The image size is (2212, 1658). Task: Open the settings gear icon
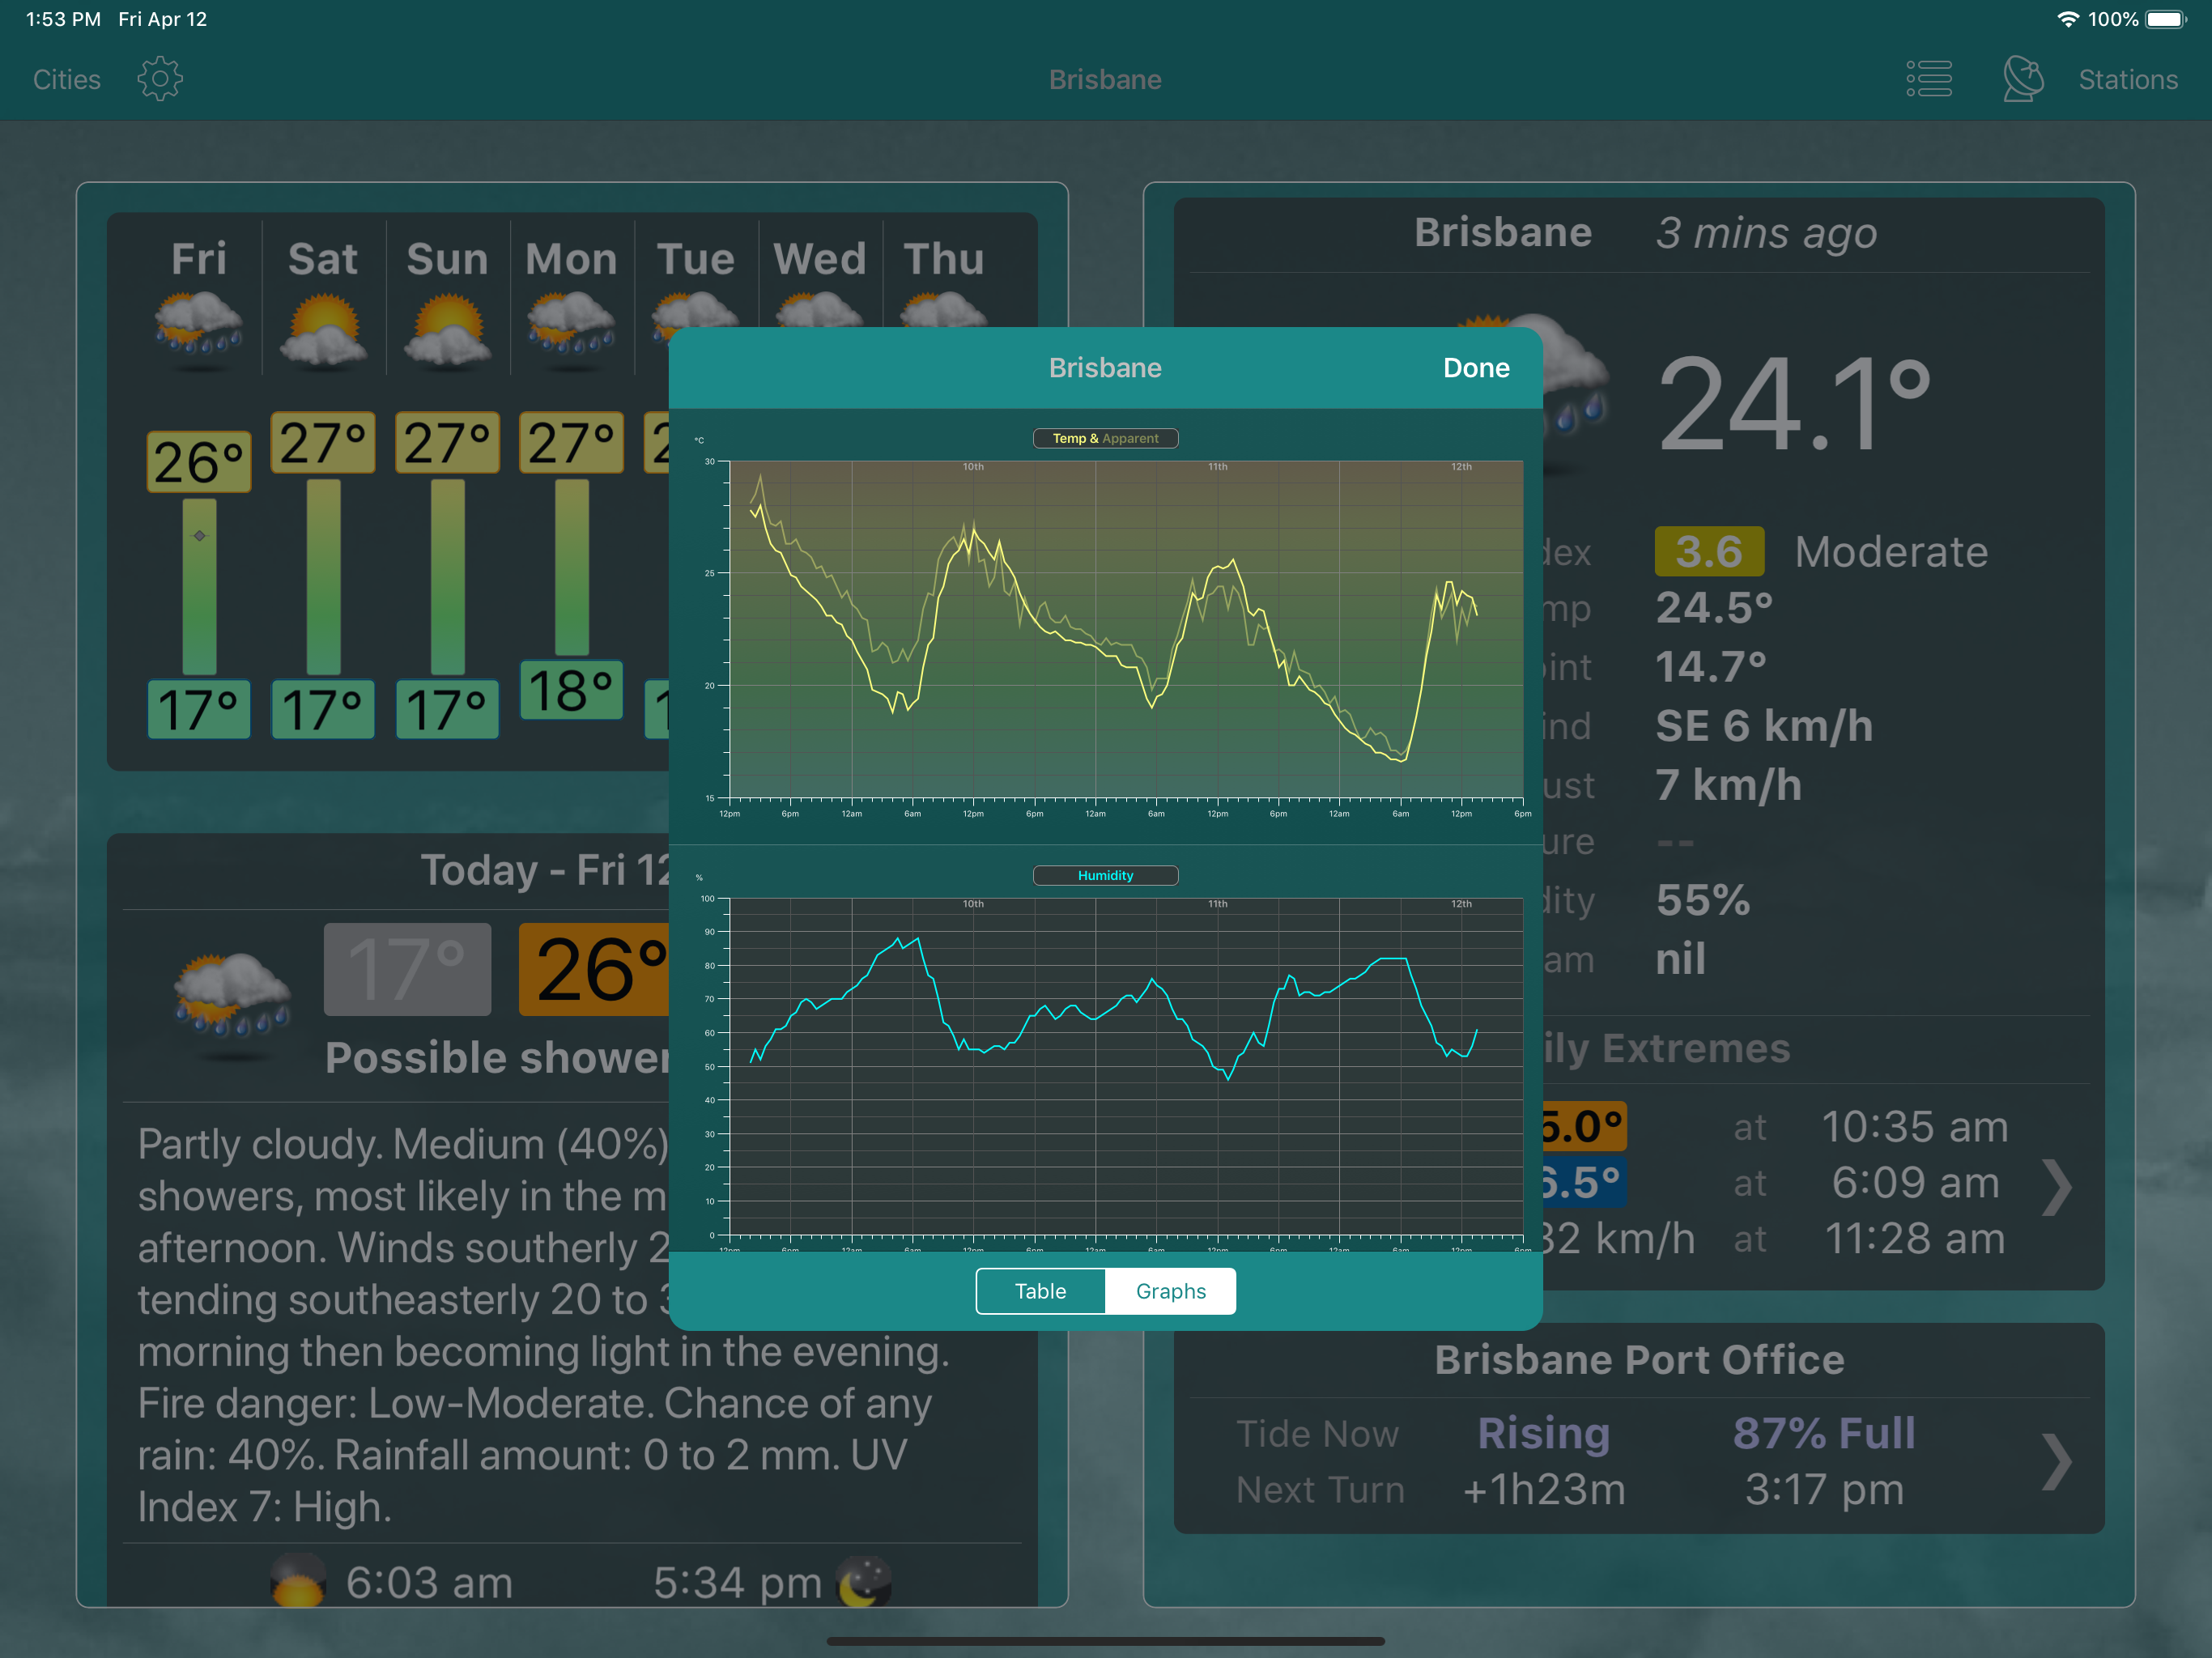160,79
